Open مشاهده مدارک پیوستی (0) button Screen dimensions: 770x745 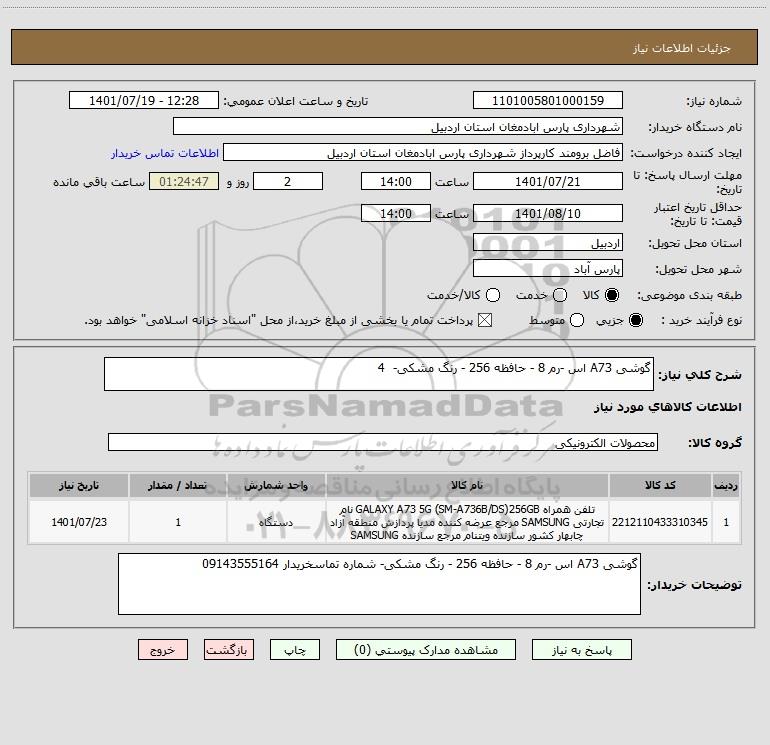426,650
